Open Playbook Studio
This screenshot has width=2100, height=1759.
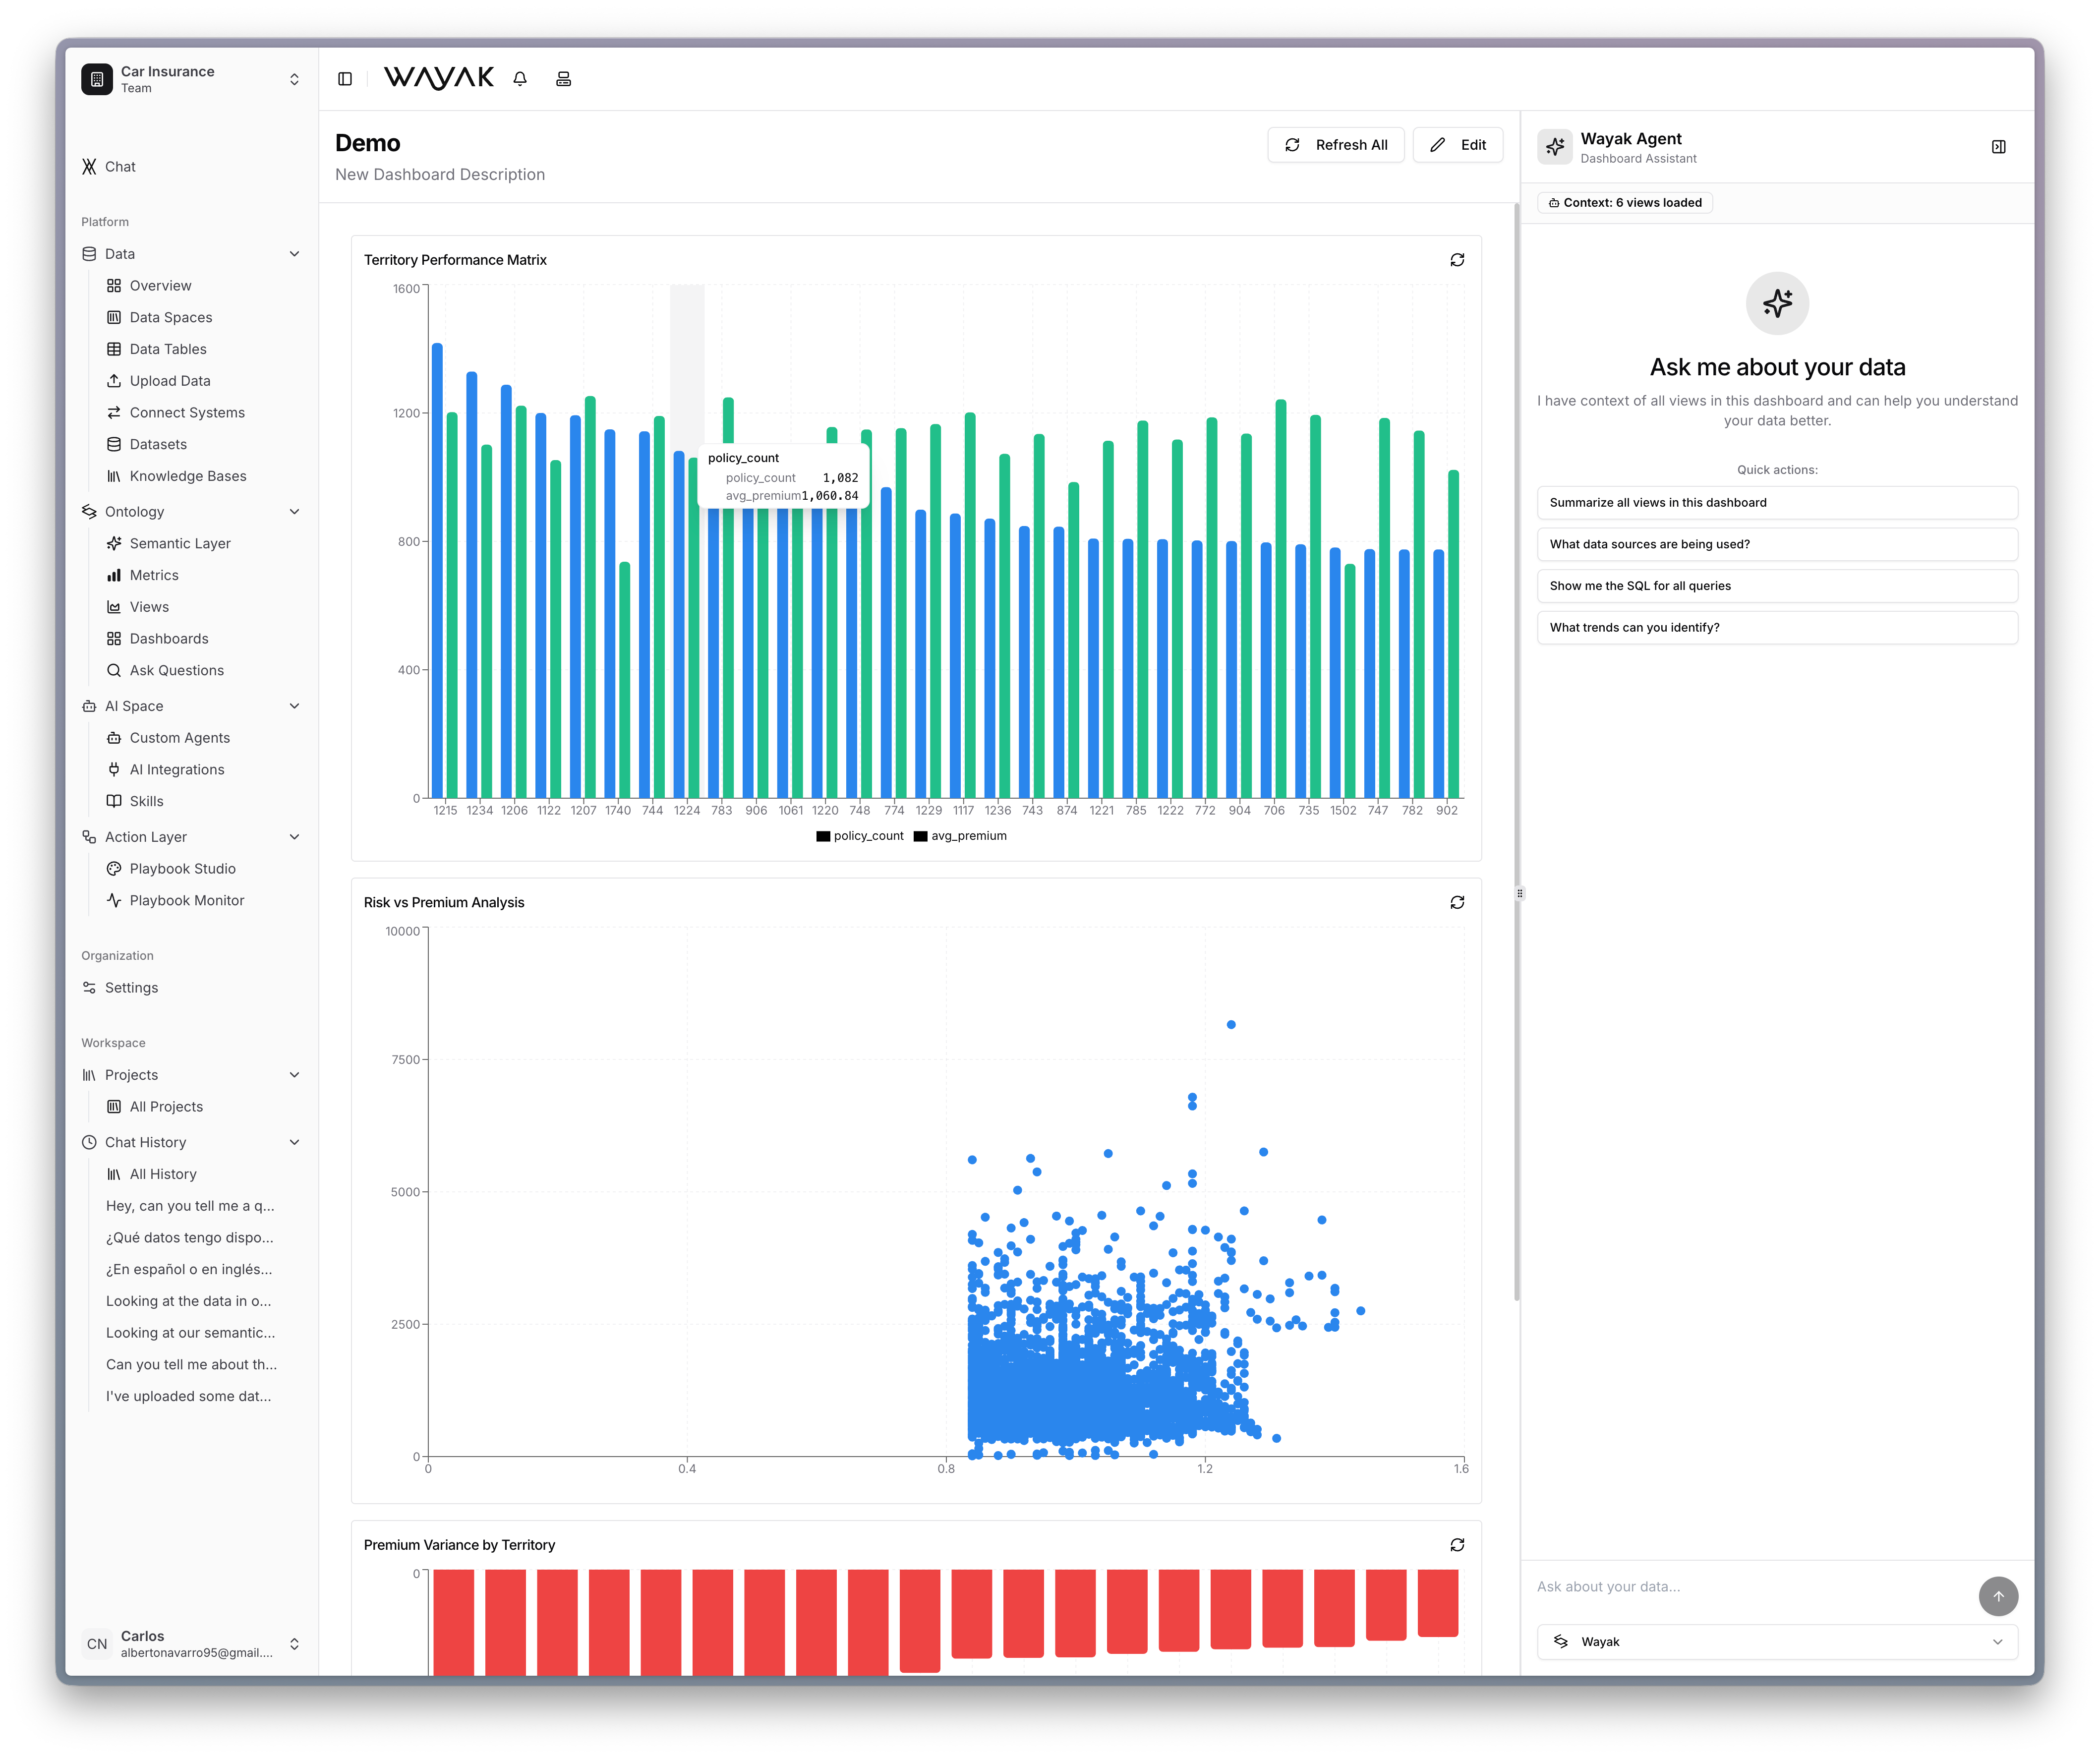183,869
